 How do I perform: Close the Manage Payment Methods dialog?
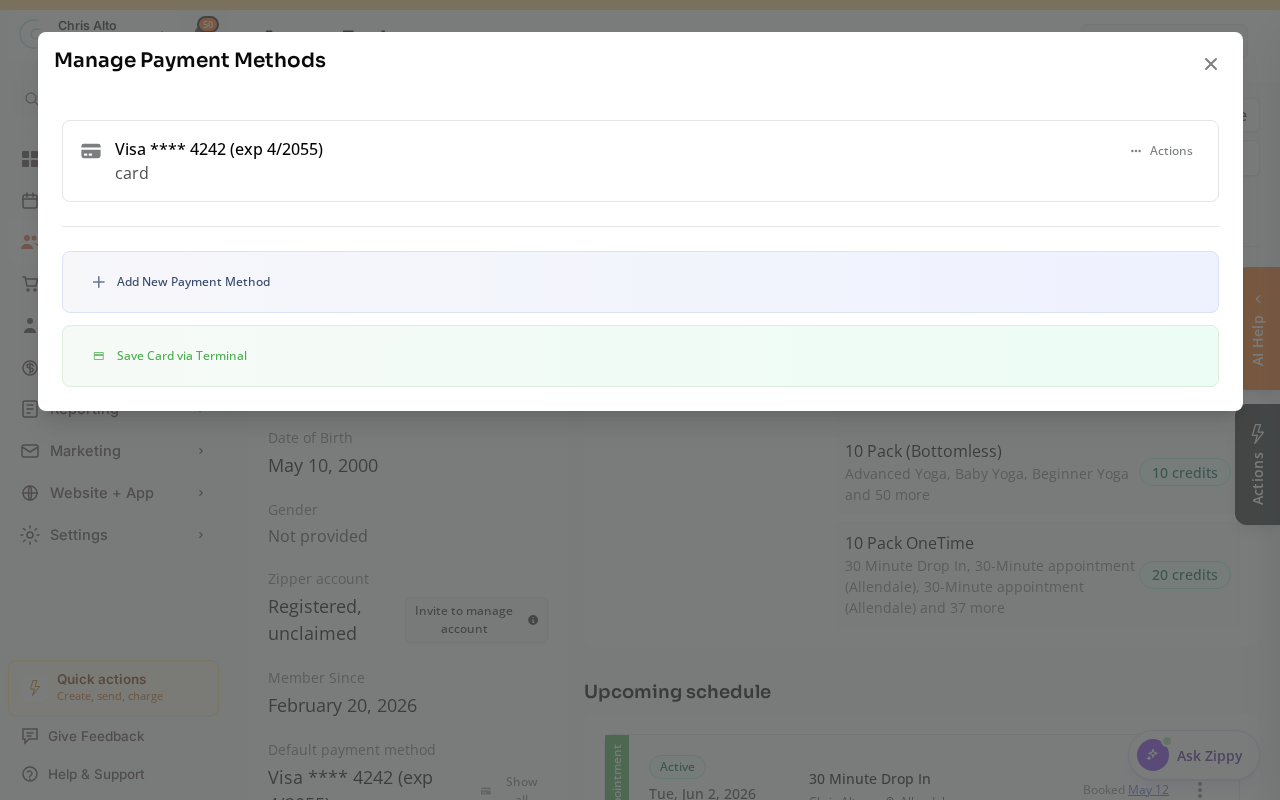coord(1210,64)
